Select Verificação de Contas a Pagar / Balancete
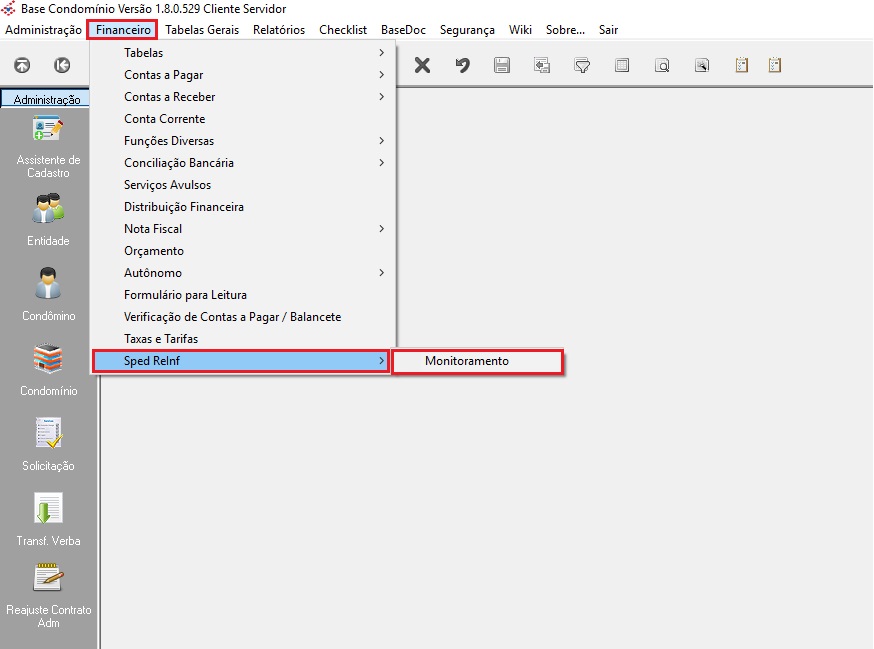The width and height of the screenshot is (874, 649). [x=242, y=317]
